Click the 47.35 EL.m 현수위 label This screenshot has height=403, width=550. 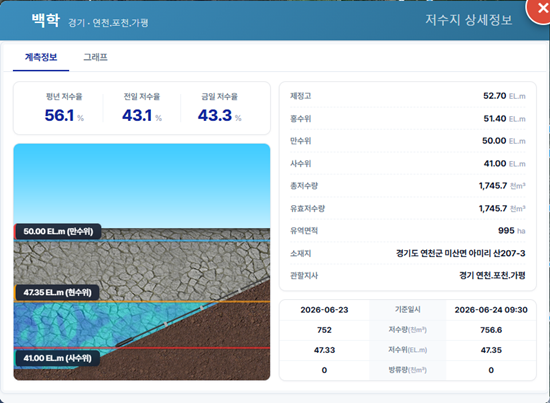[57, 293]
